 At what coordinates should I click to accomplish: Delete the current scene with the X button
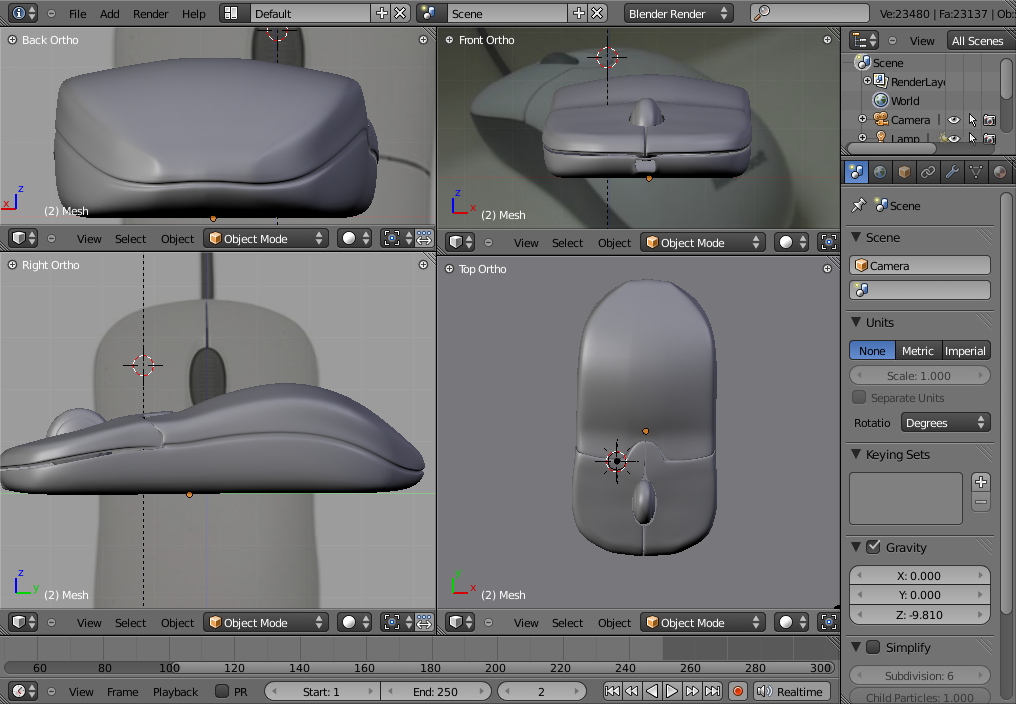pyautogui.click(x=598, y=13)
